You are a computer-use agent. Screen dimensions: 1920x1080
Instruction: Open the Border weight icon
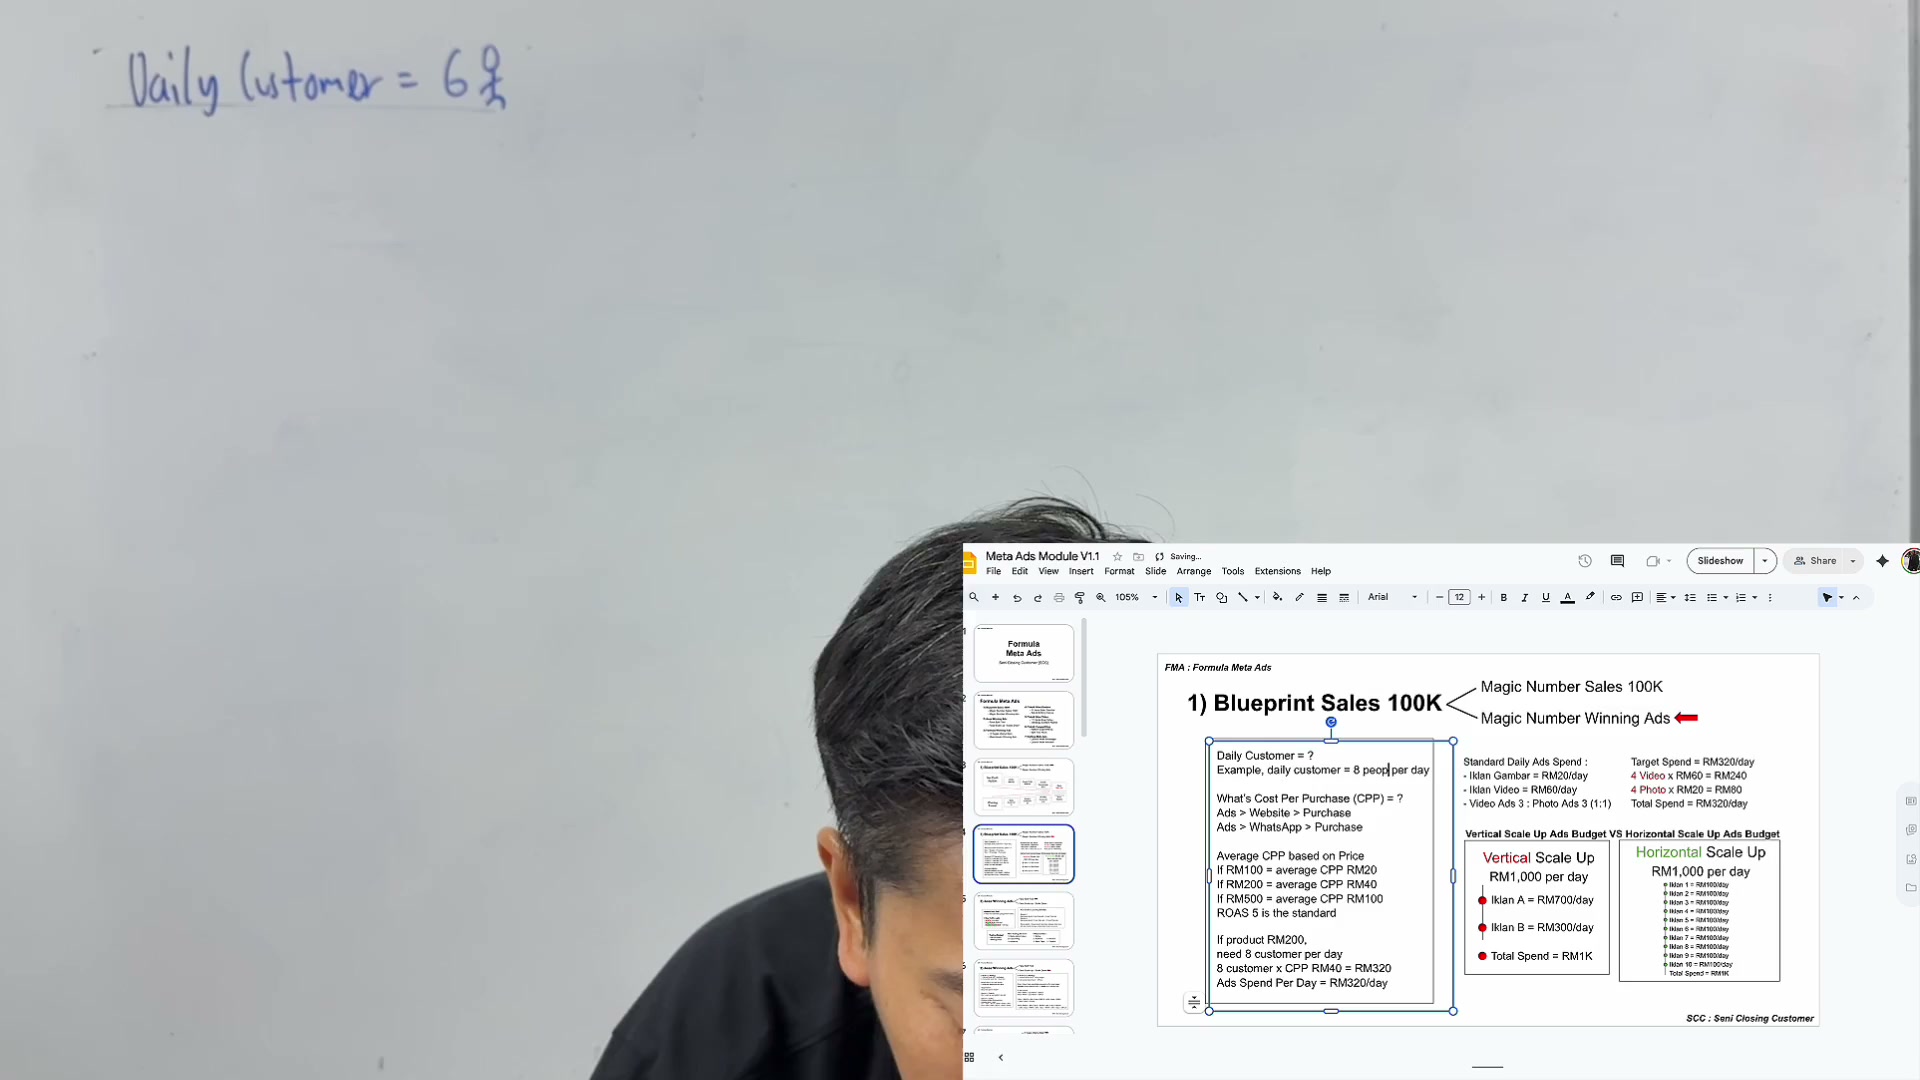point(1322,597)
